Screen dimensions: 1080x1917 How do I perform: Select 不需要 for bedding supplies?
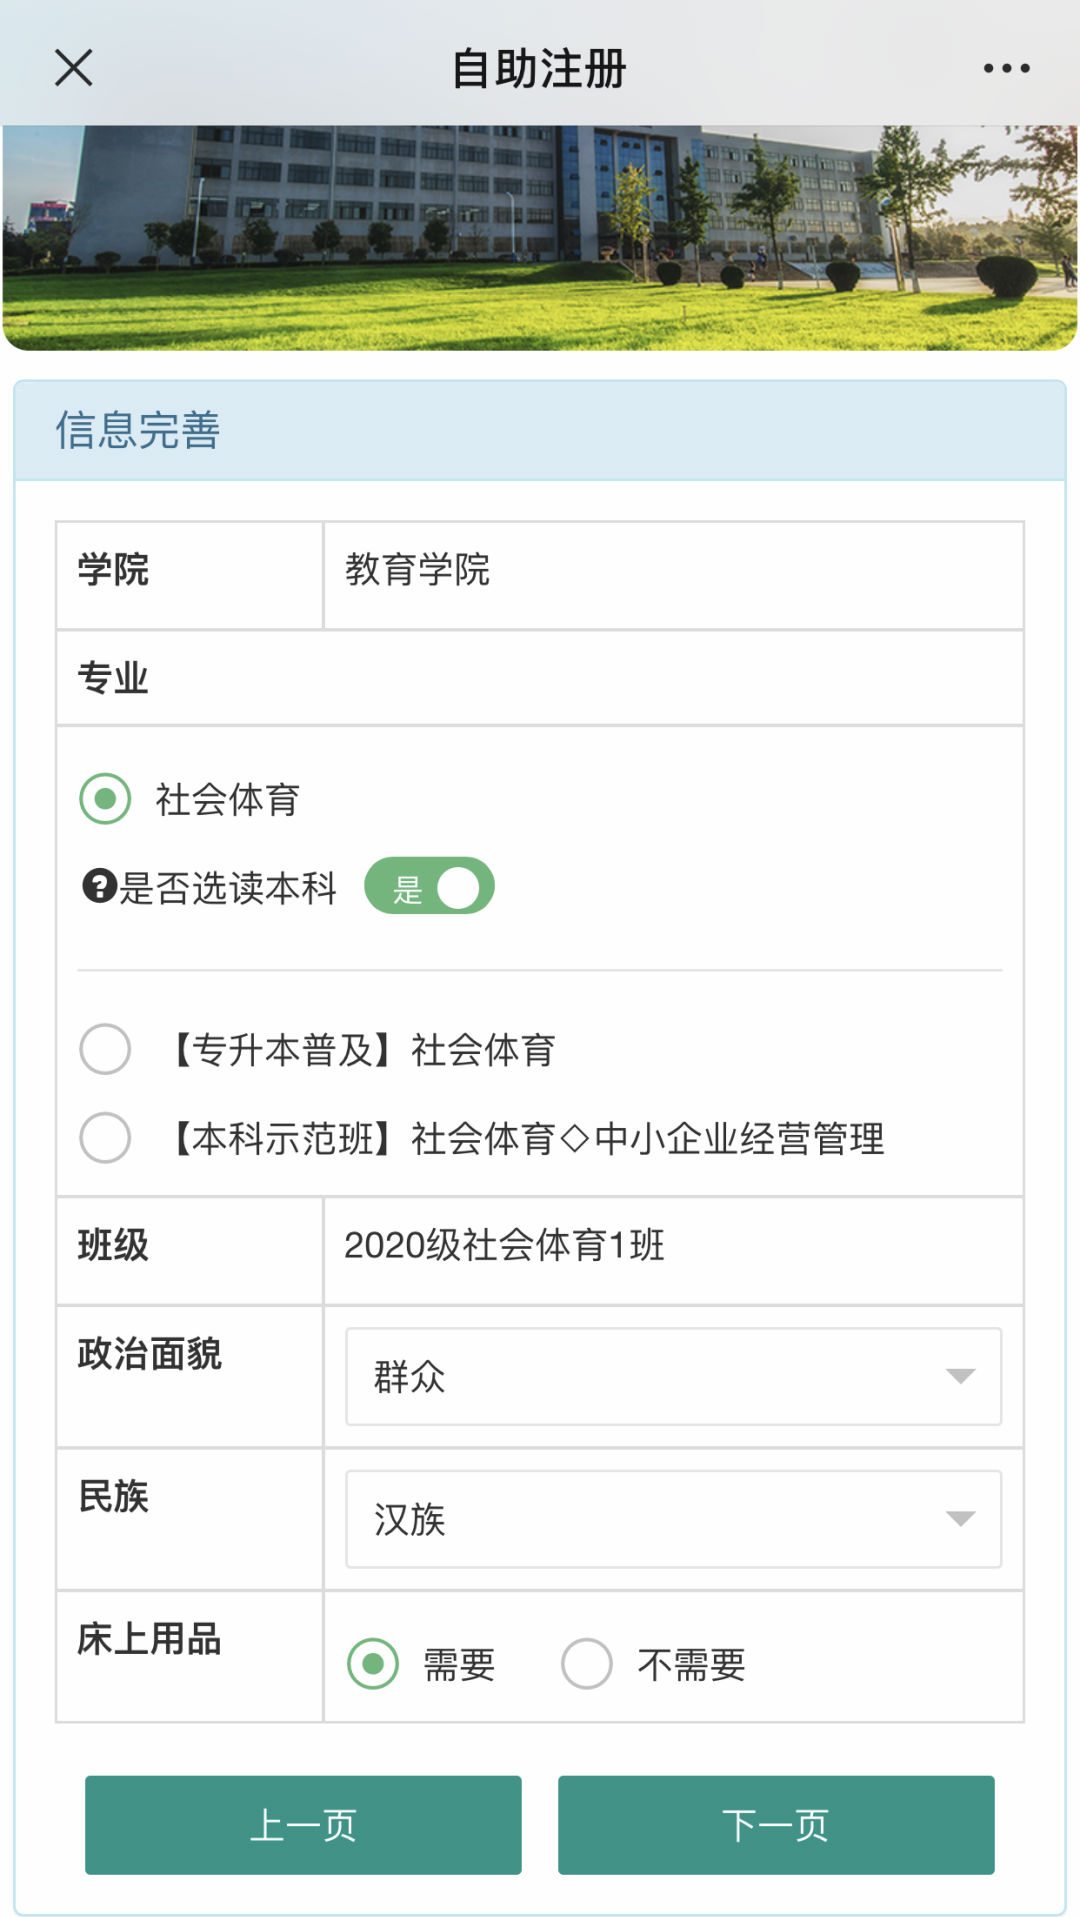(x=587, y=1664)
